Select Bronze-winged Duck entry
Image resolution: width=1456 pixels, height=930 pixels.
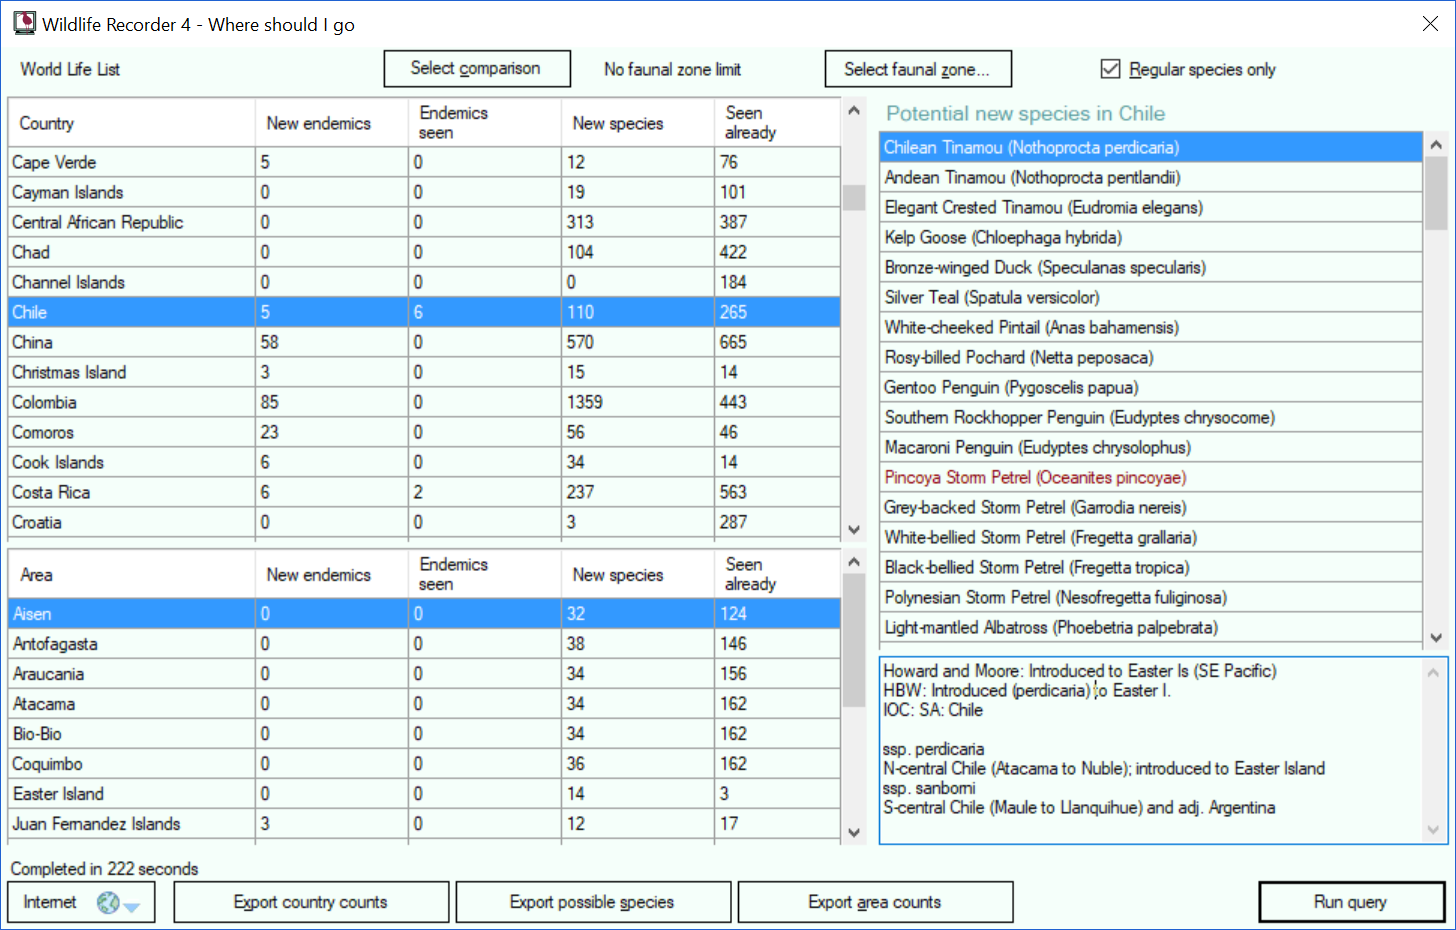[1151, 267]
